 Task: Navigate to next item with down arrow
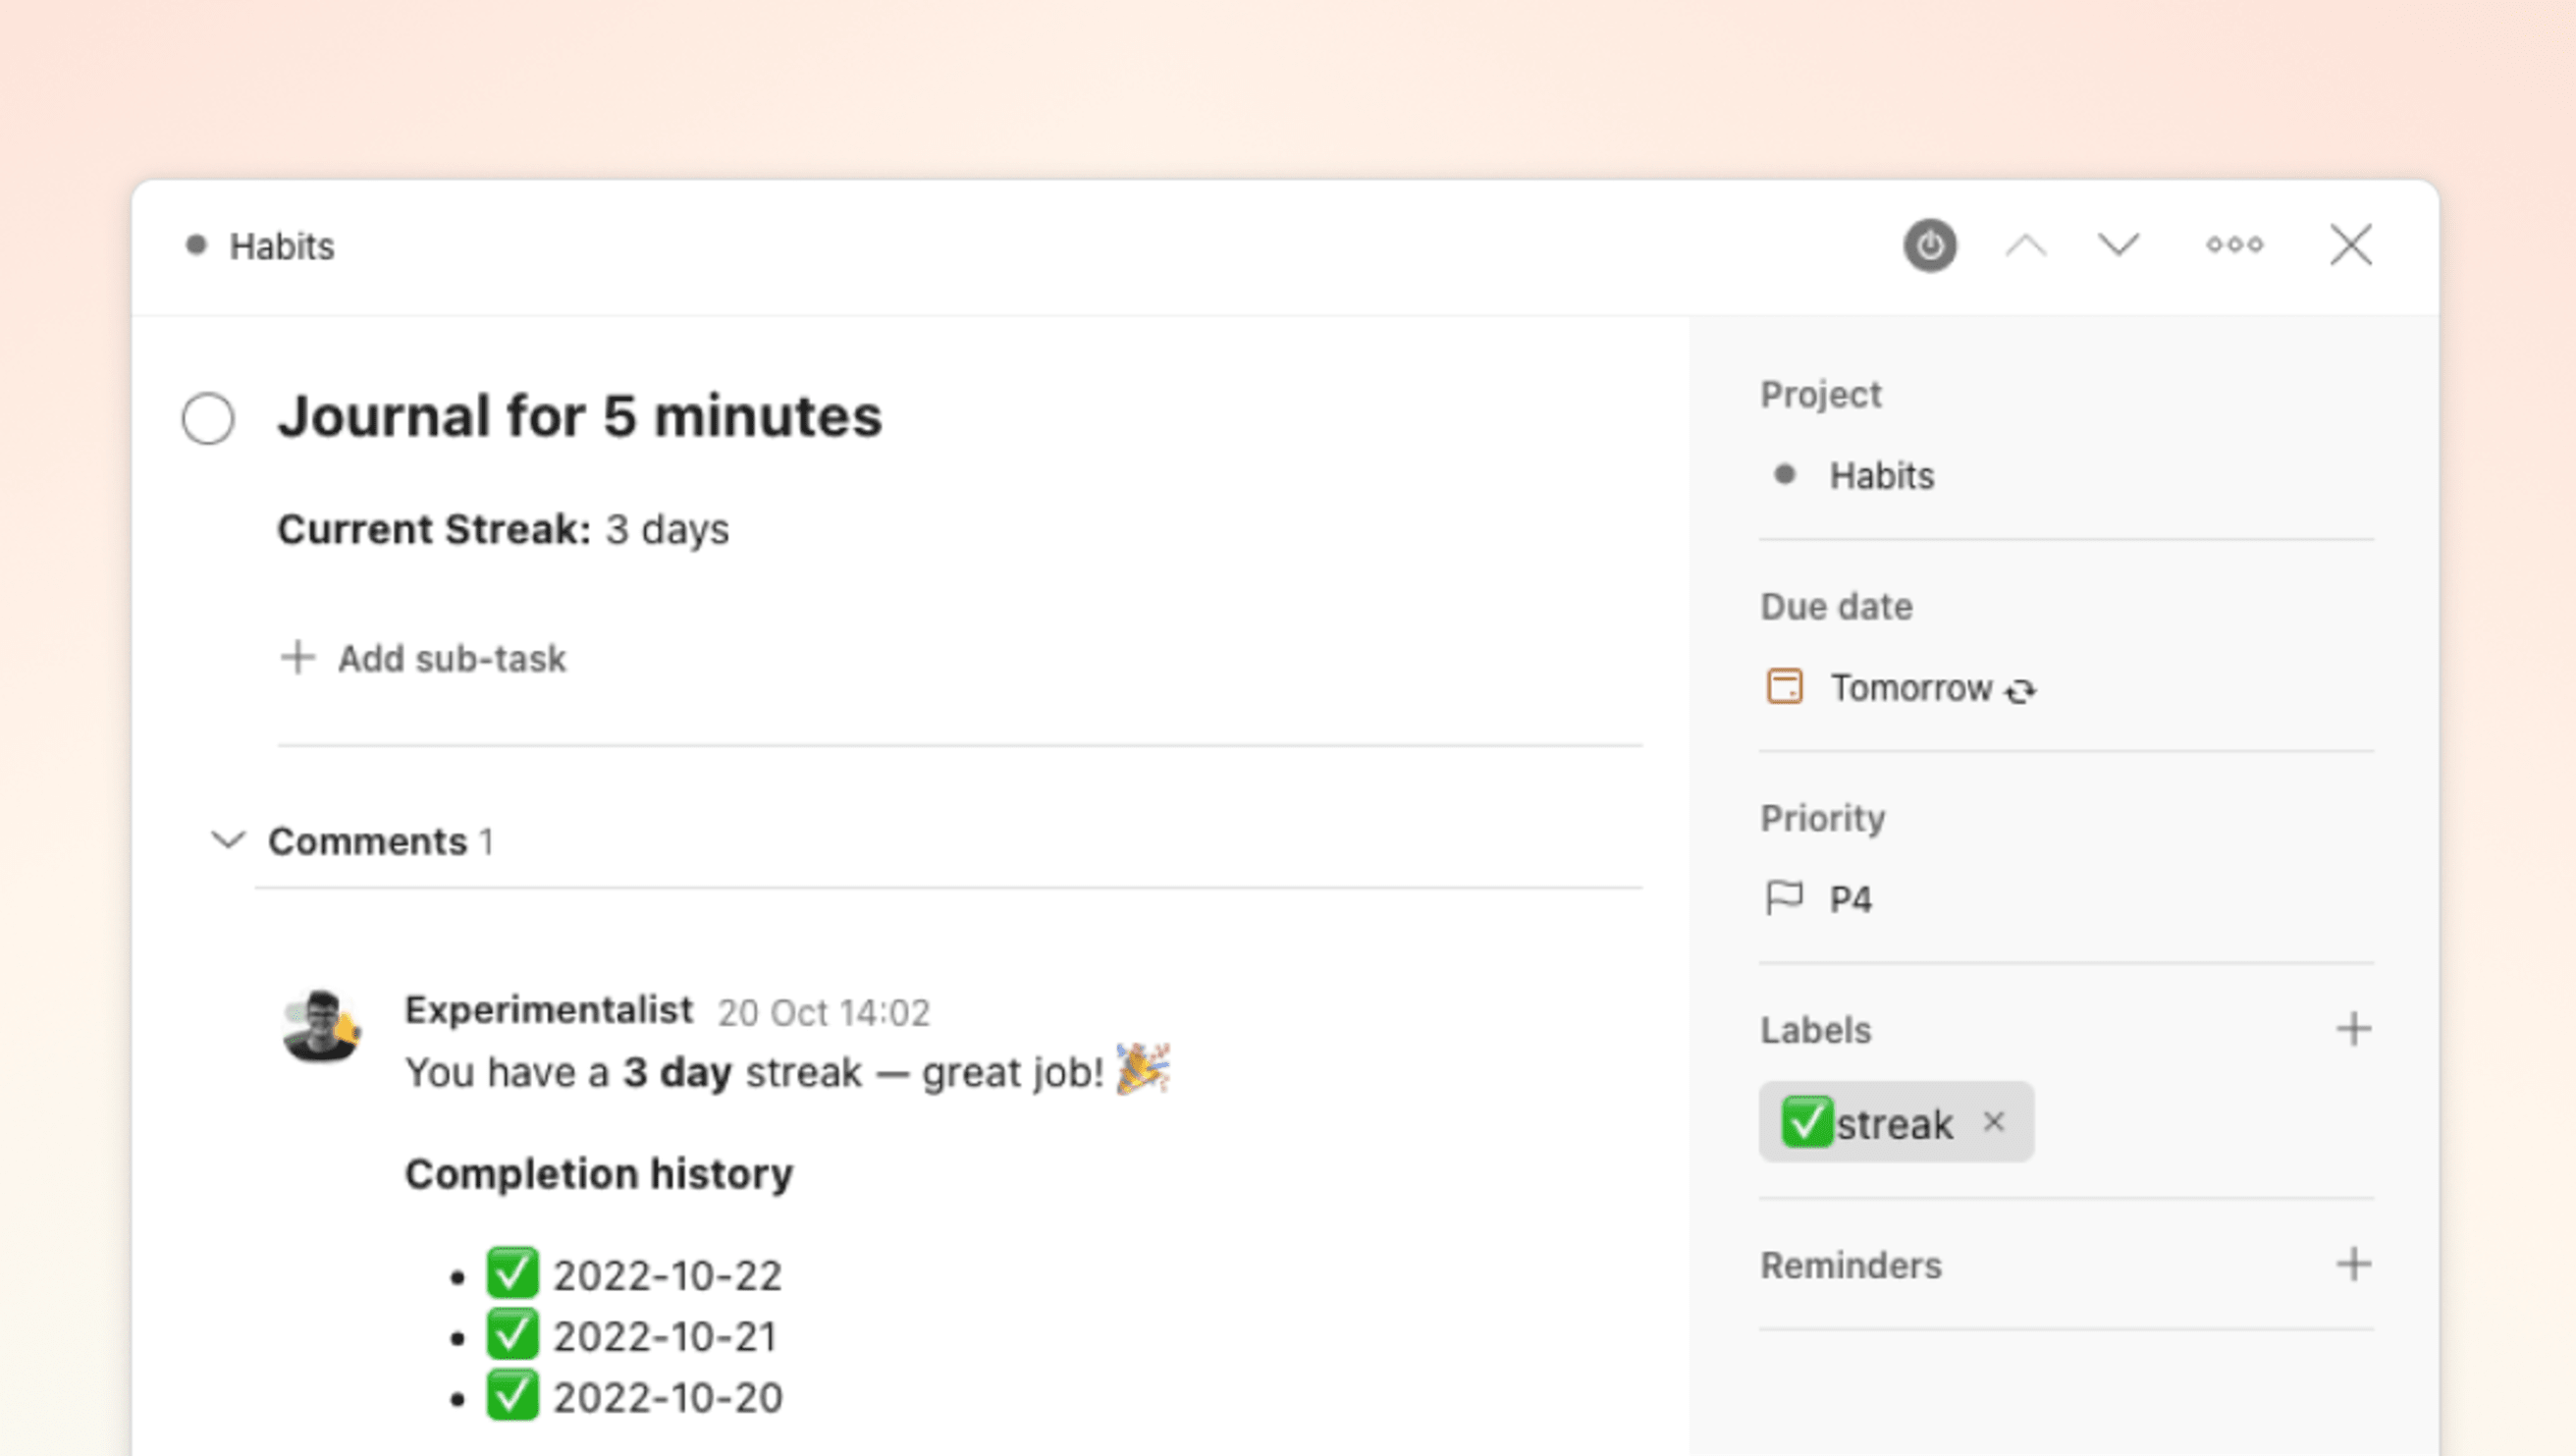(2116, 244)
